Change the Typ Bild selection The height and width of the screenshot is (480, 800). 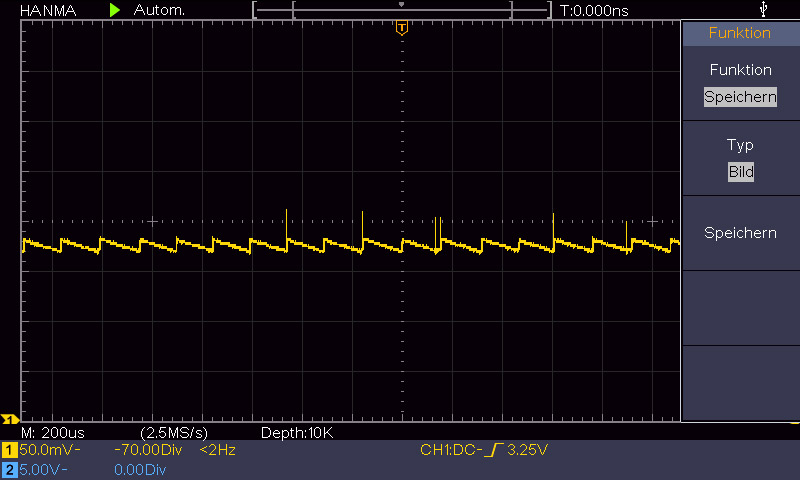point(740,171)
